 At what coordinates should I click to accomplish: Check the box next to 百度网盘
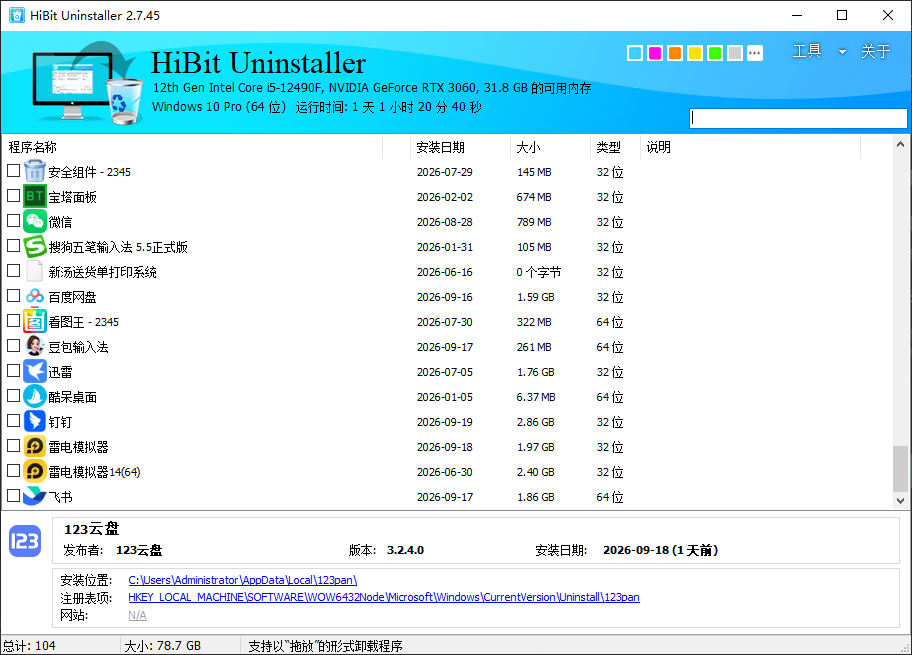coord(13,296)
